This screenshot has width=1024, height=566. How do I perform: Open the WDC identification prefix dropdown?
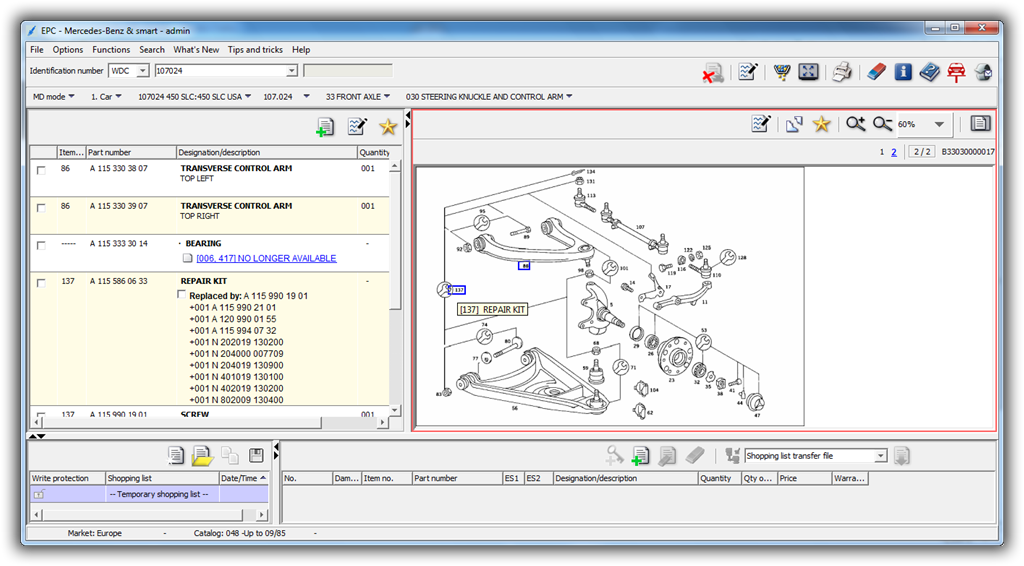tap(142, 71)
